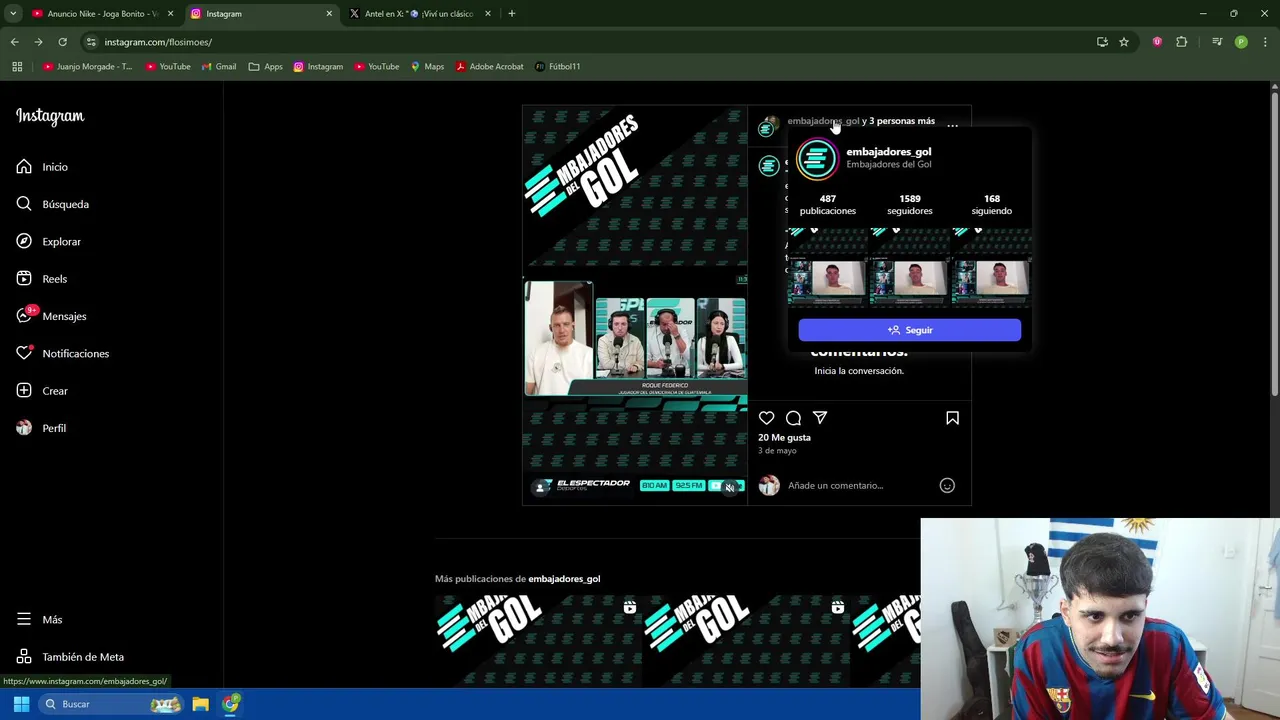Open the Chrome apps grid icon
Viewport: 1280px width, 720px height.
pyautogui.click(x=17, y=67)
